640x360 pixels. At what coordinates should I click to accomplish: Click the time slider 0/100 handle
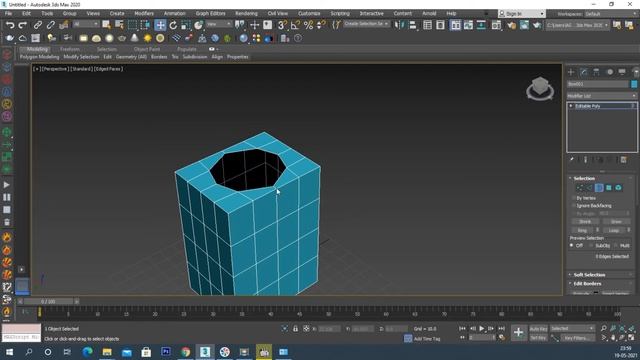[x=48, y=302]
